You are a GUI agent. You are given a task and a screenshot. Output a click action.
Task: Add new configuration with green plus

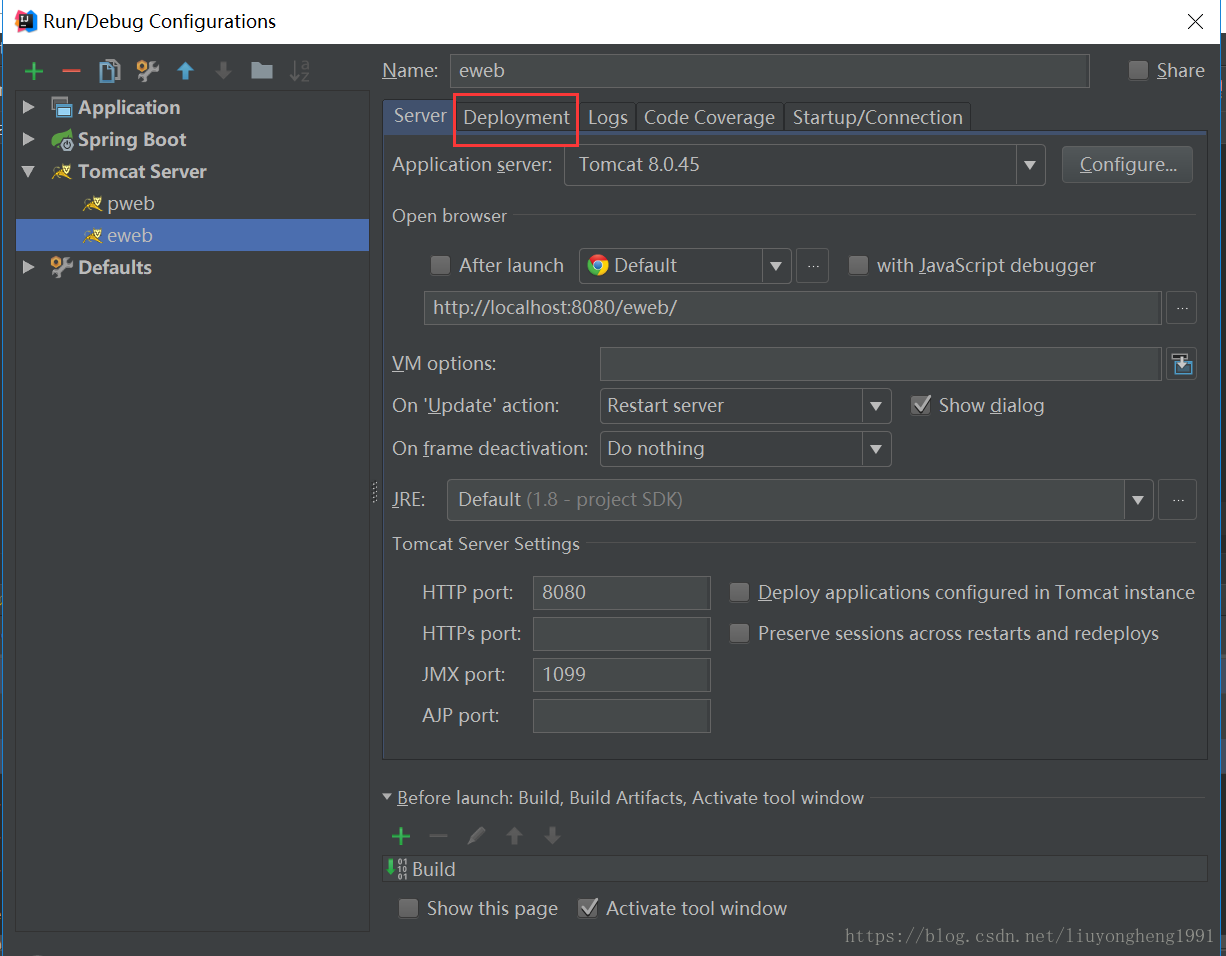click(x=34, y=71)
